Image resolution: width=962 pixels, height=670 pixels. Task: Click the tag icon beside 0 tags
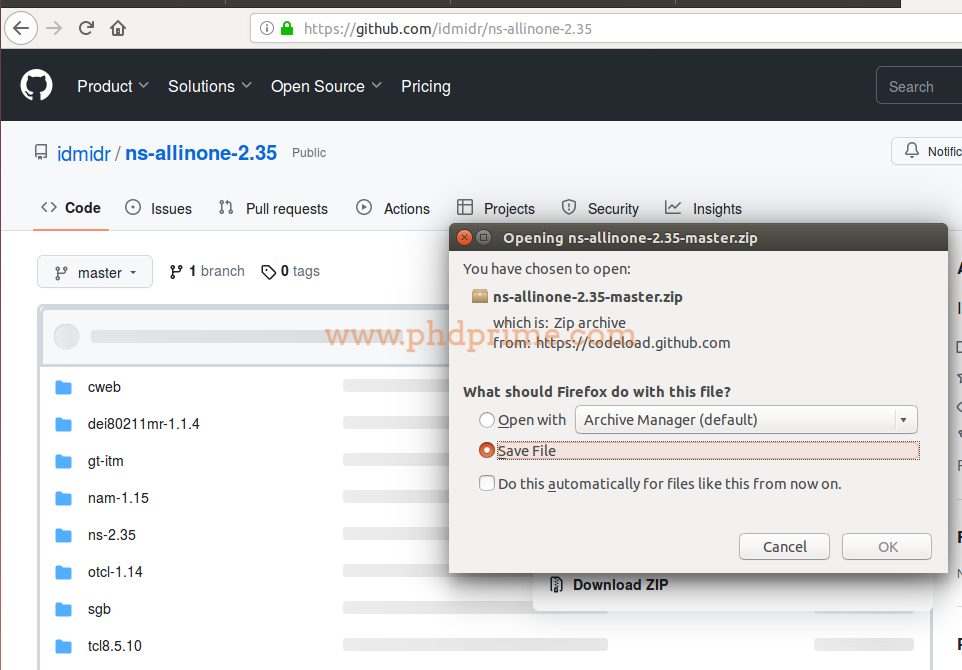[x=268, y=272]
